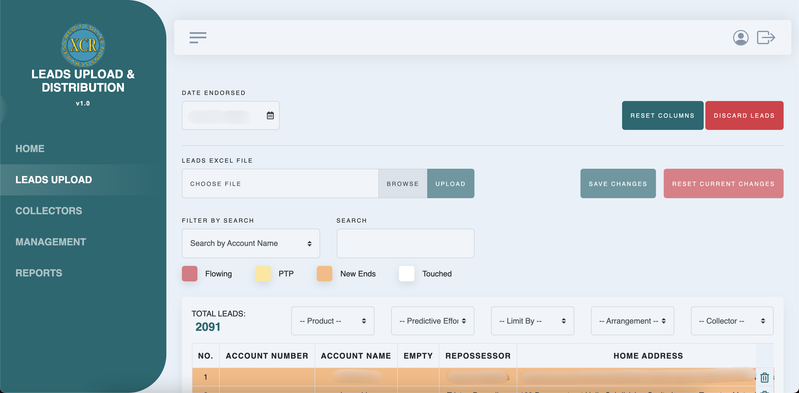
Task: Browse for a leads Excel file
Action: pos(403,184)
